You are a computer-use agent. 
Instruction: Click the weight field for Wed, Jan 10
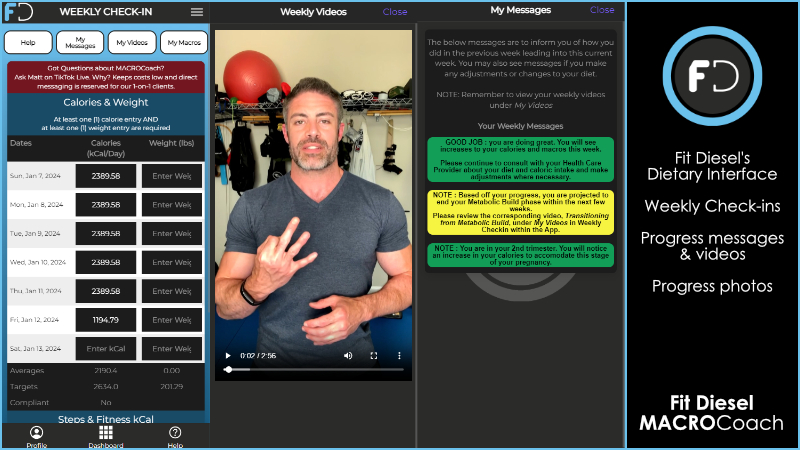(172, 262)
